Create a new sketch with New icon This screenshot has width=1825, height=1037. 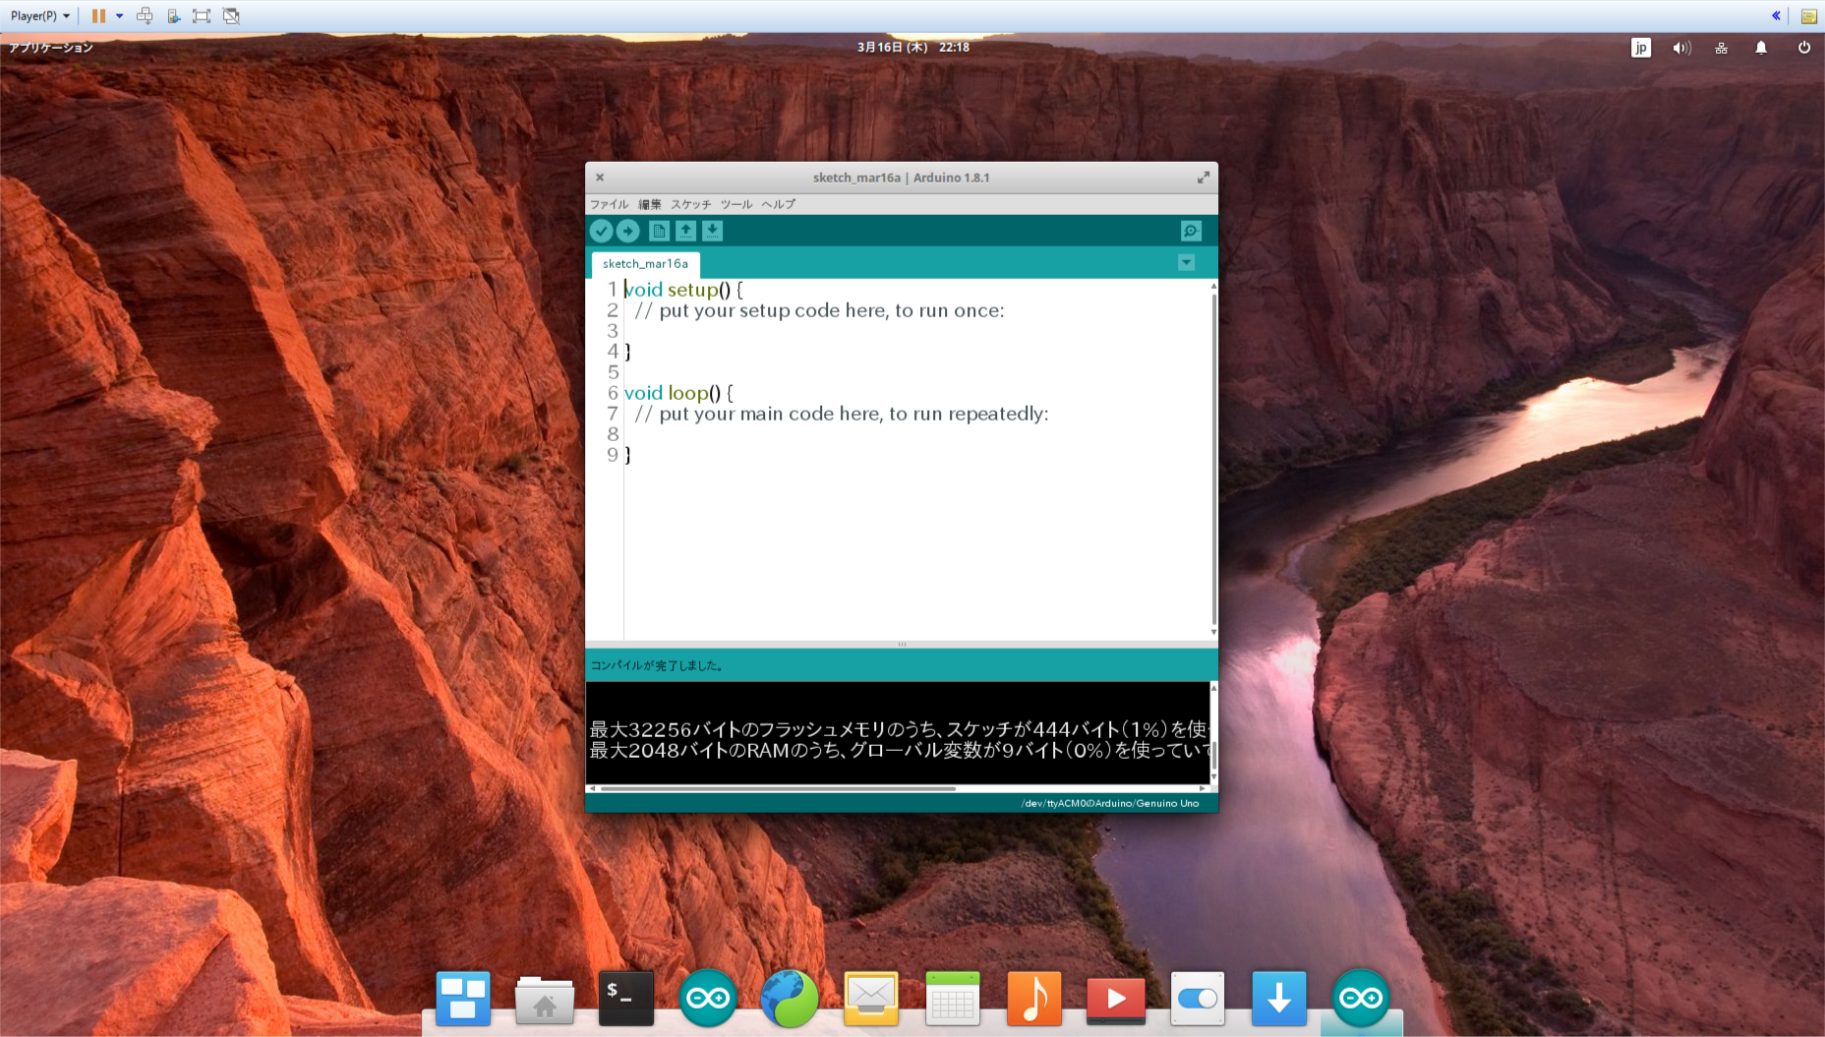[x=658, y=231]
